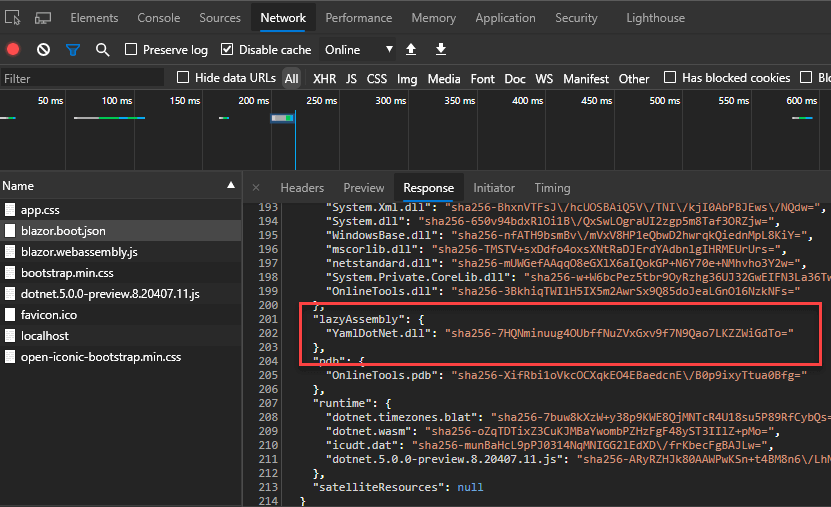Enable the Preserve log checkbox

pyautogui.click(x=131, y=50)
